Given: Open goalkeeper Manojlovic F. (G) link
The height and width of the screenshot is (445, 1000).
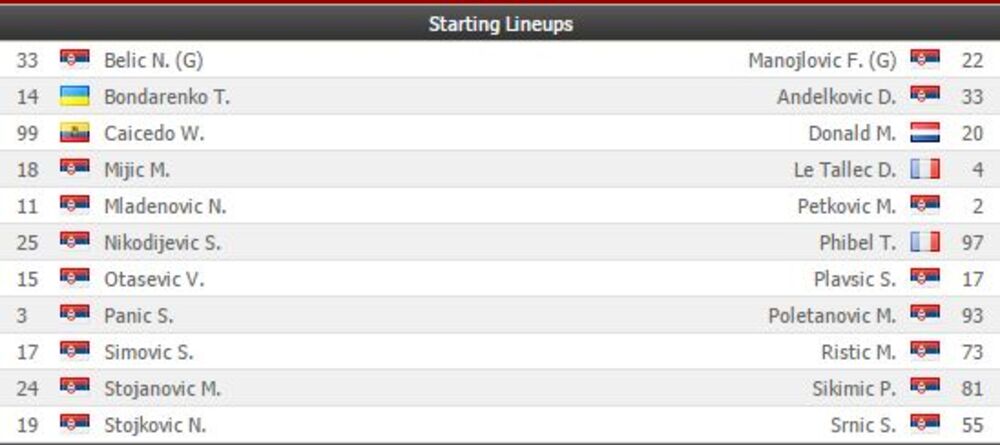Looking at the screenshot, I should [822, 60].
